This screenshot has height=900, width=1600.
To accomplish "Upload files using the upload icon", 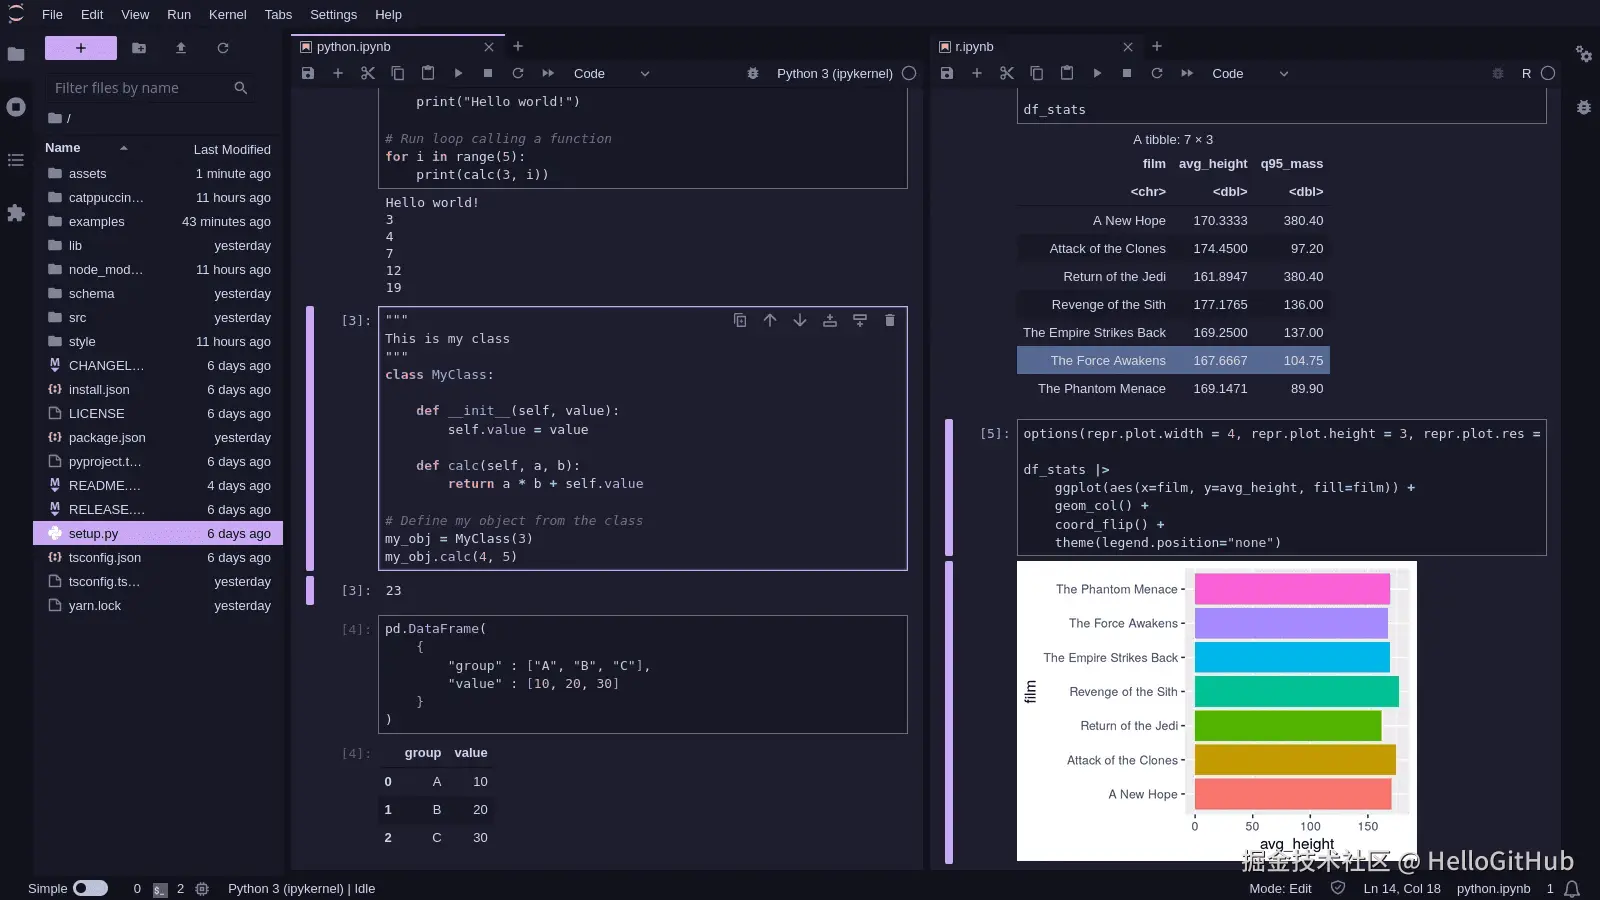I will coord(181,48).
